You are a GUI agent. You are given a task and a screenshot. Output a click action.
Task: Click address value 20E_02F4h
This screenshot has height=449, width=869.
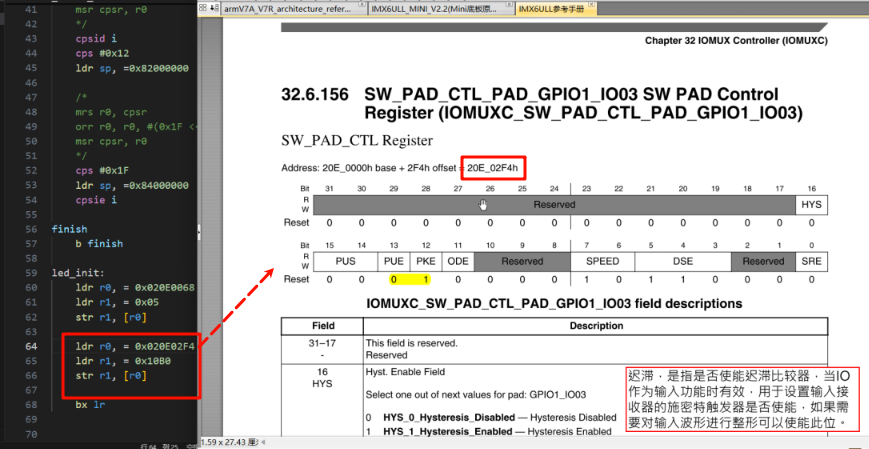[x=493, y=168]
